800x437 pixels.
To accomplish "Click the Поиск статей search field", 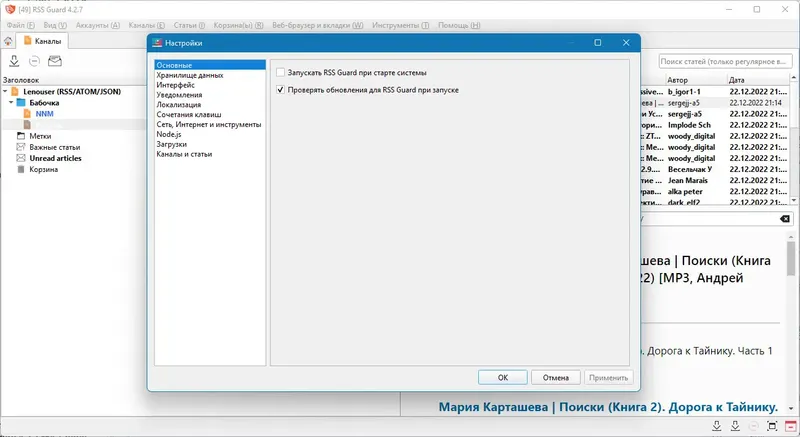I will tap(725, 61).
